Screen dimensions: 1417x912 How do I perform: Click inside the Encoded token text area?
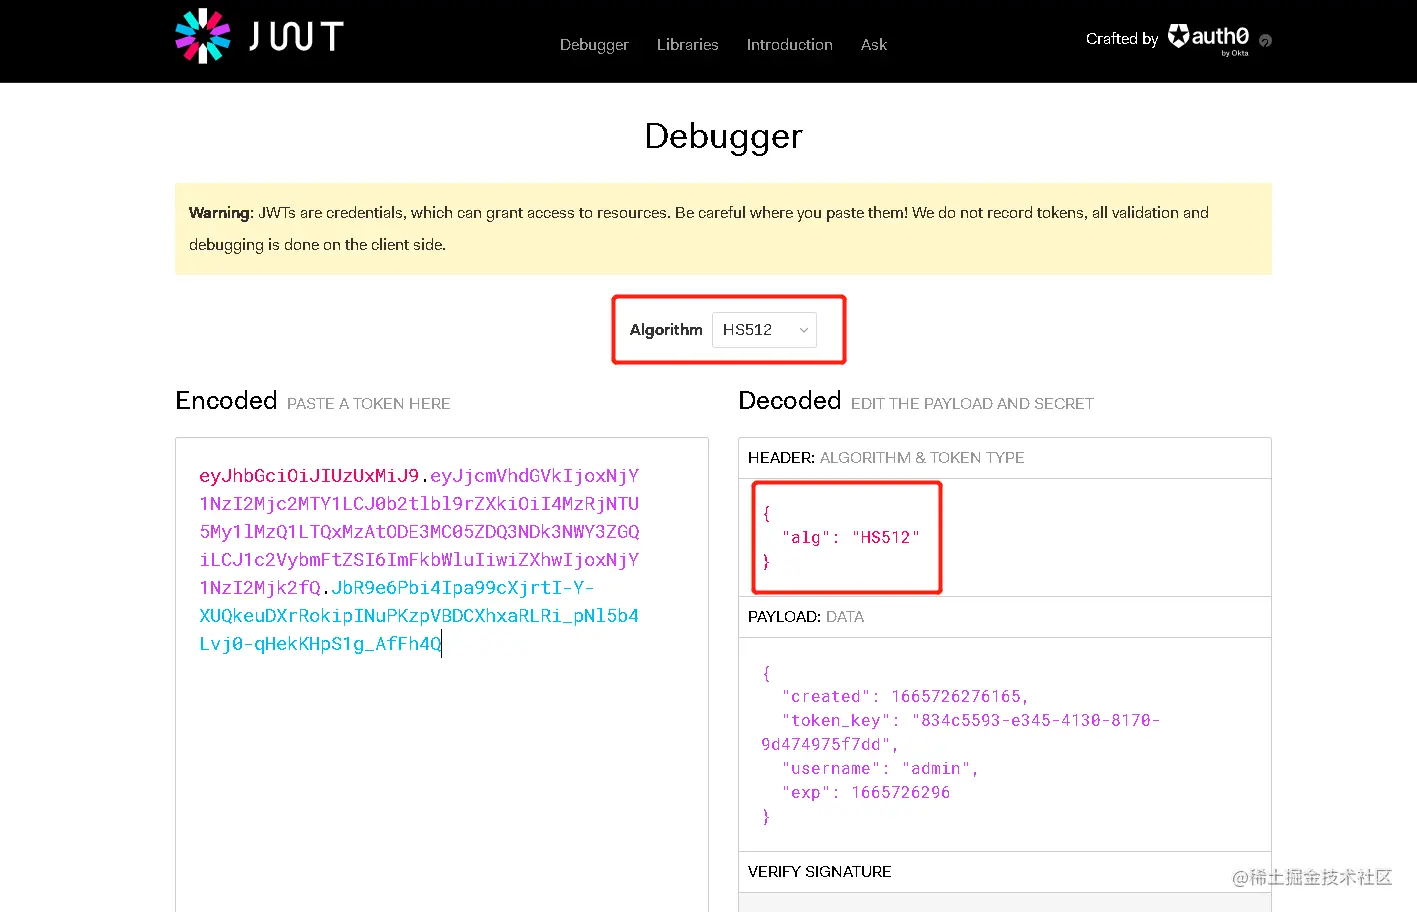[x=442, y=675]
